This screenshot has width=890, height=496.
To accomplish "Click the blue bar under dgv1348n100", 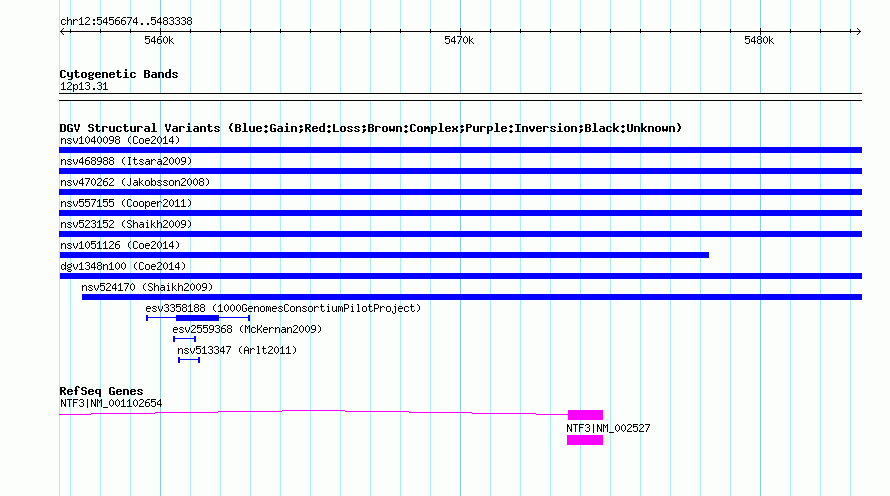I will [460, 276].
